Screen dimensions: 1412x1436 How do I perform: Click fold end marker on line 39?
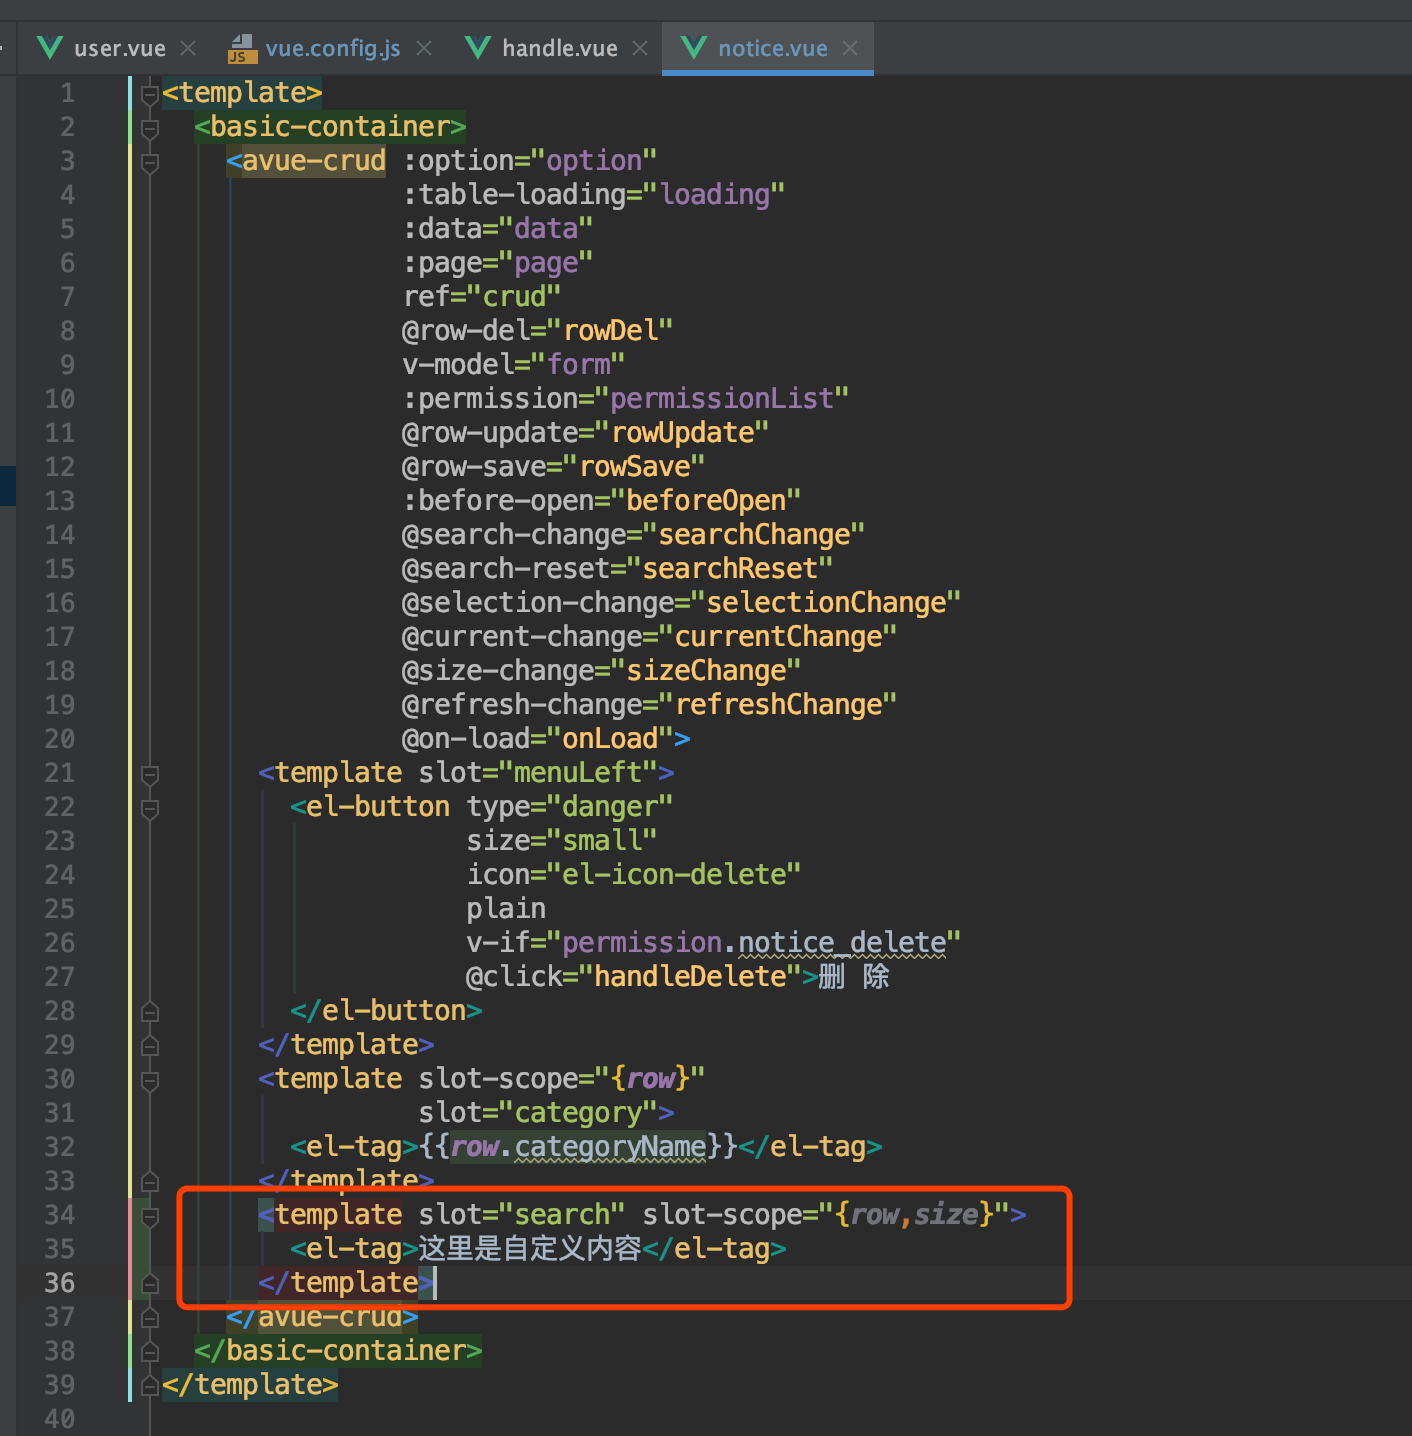(150, 1385)
